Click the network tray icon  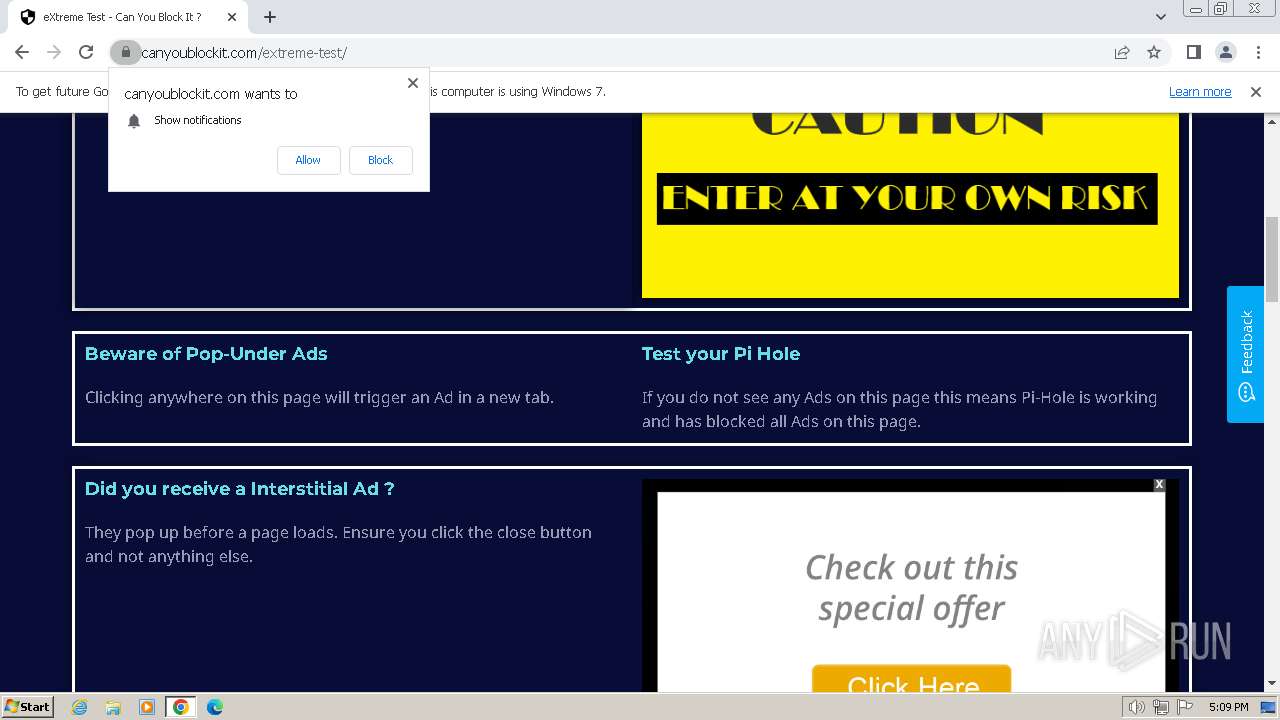coord(1161,707)
